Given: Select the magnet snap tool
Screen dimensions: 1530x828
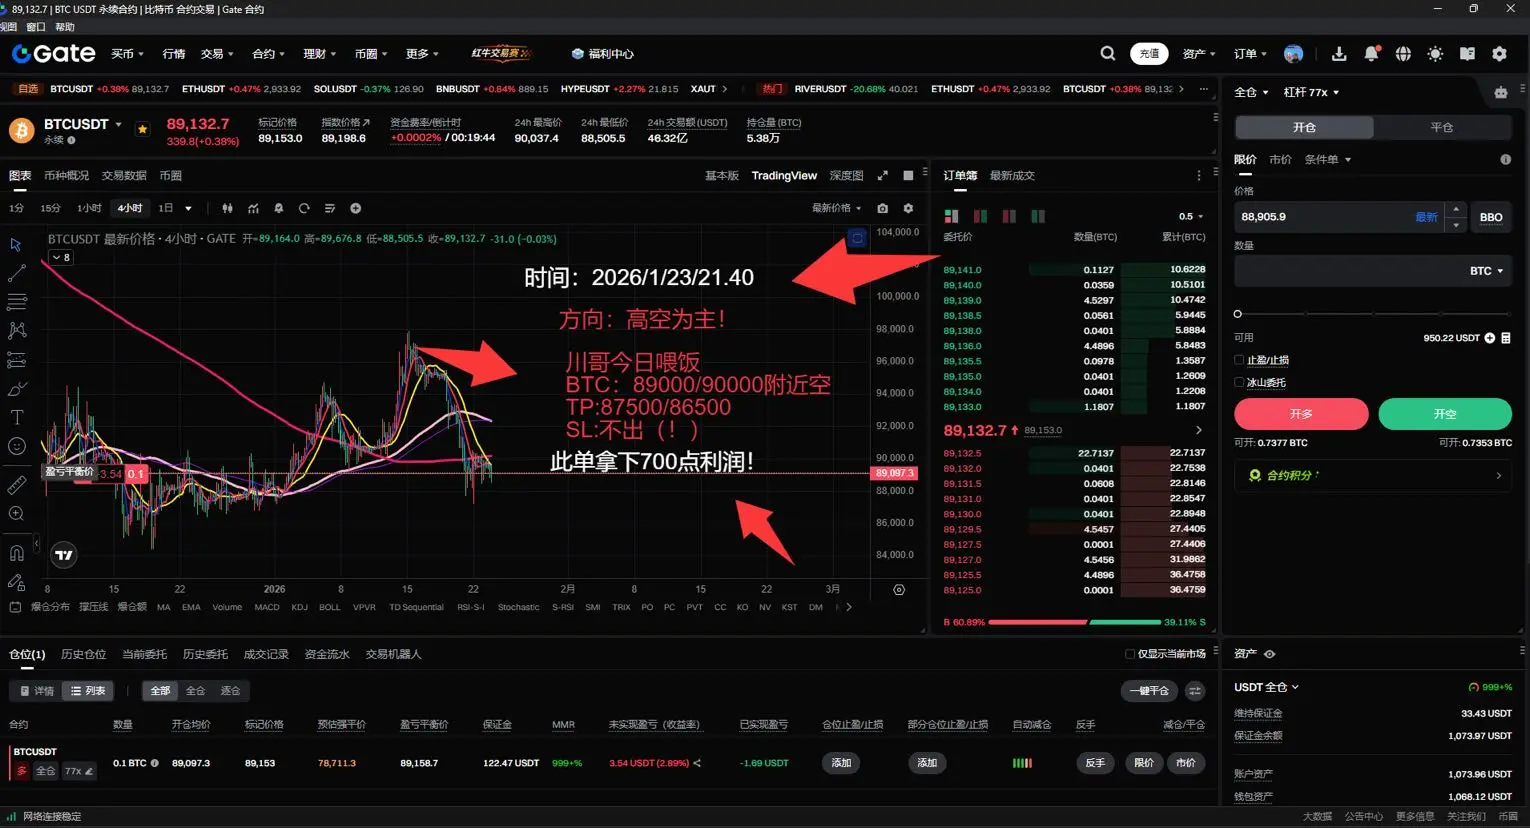Looking at the screenshot, I should (x=17, y=553).
